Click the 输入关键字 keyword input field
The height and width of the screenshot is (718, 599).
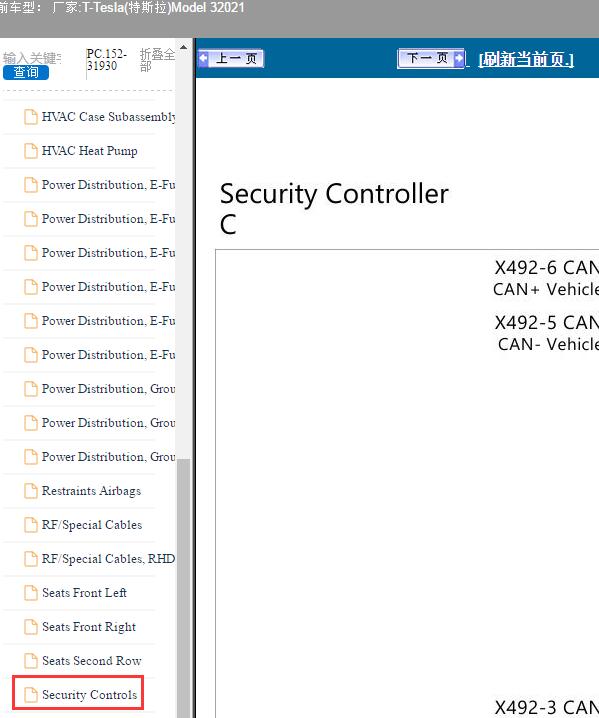coord(32,58)
